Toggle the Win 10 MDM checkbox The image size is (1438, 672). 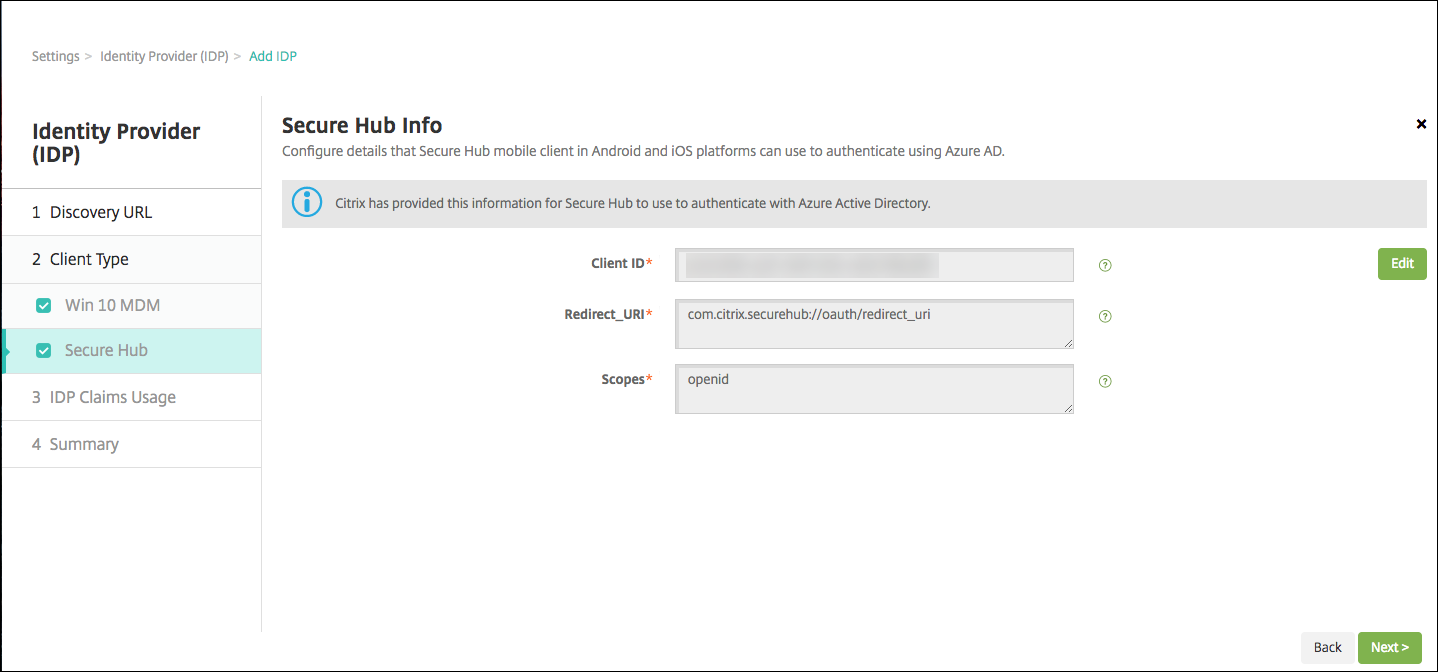pos(43,306)
